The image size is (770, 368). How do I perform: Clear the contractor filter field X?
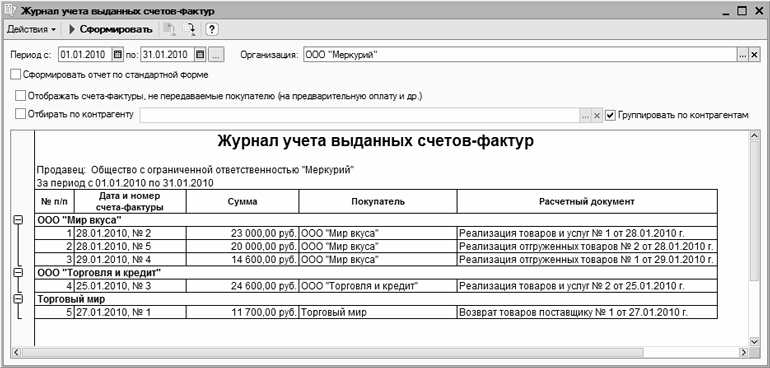point(596,115)
